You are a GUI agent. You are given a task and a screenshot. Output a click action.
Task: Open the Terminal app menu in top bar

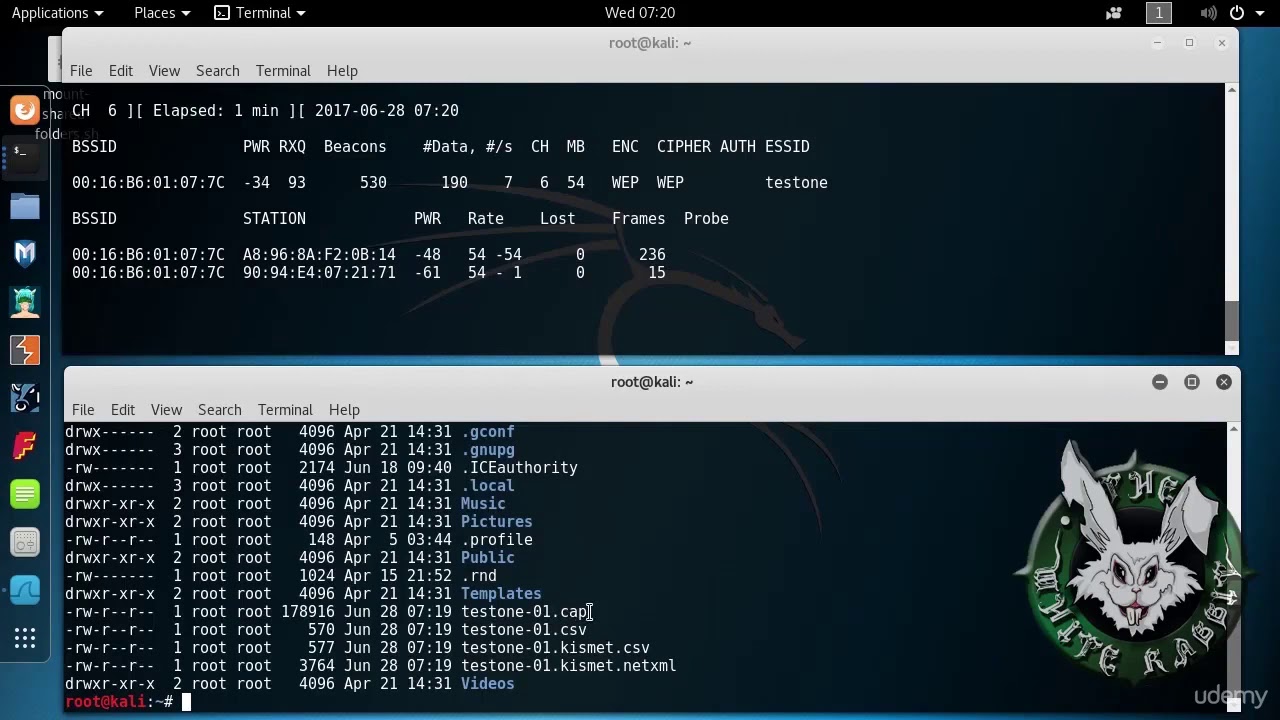261,13
